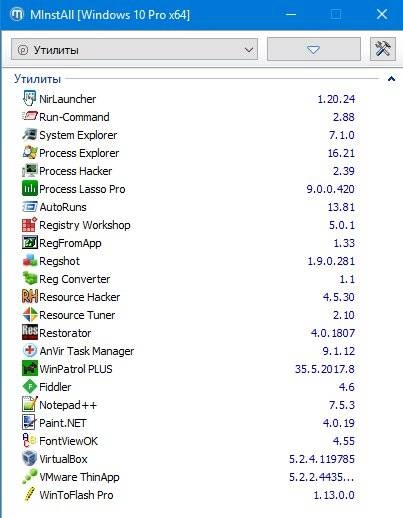Click the FontViewOK icon
The image size is (403, 518).
pos(30,441)
